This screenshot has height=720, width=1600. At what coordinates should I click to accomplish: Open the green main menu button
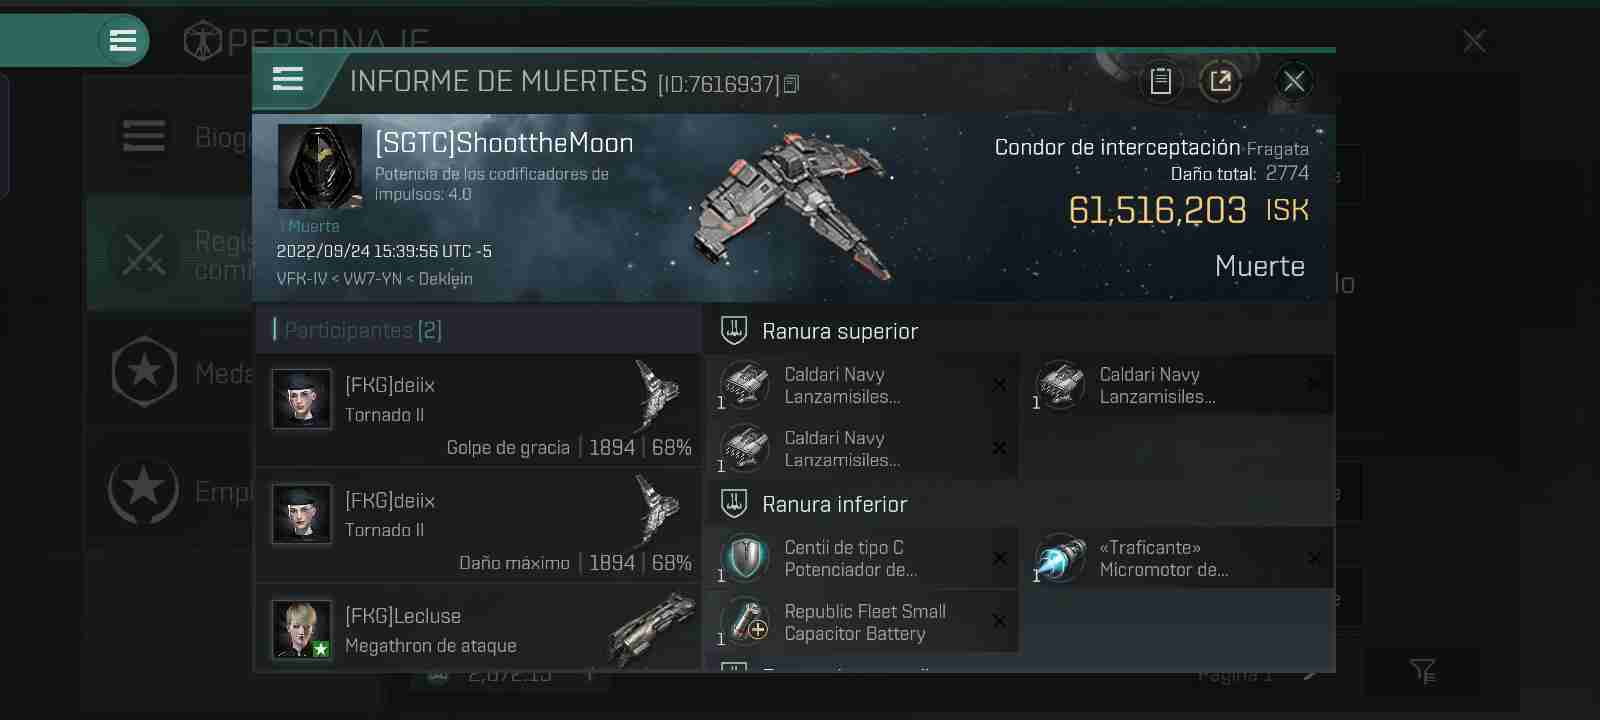[123, 41]
